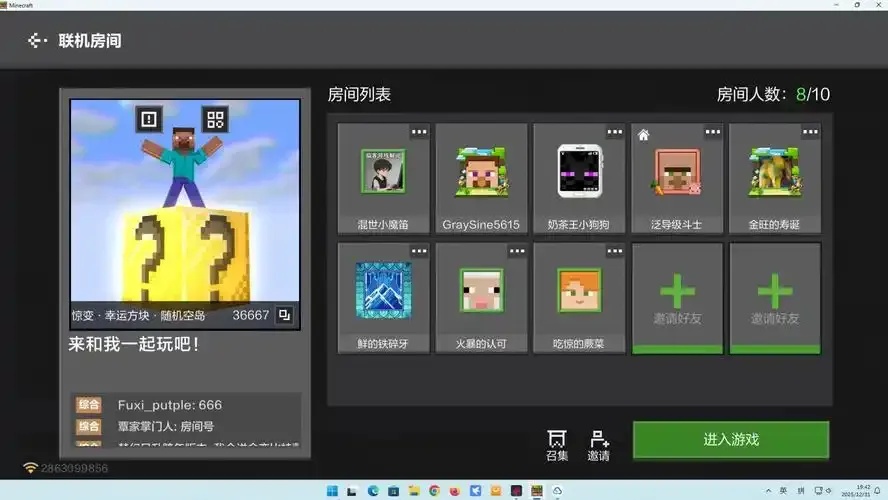Viewport: 888px width, 500px height.
Task: Select the GraySine5615 player avatar
Action: pyautogui.click(x=481, y=172)
